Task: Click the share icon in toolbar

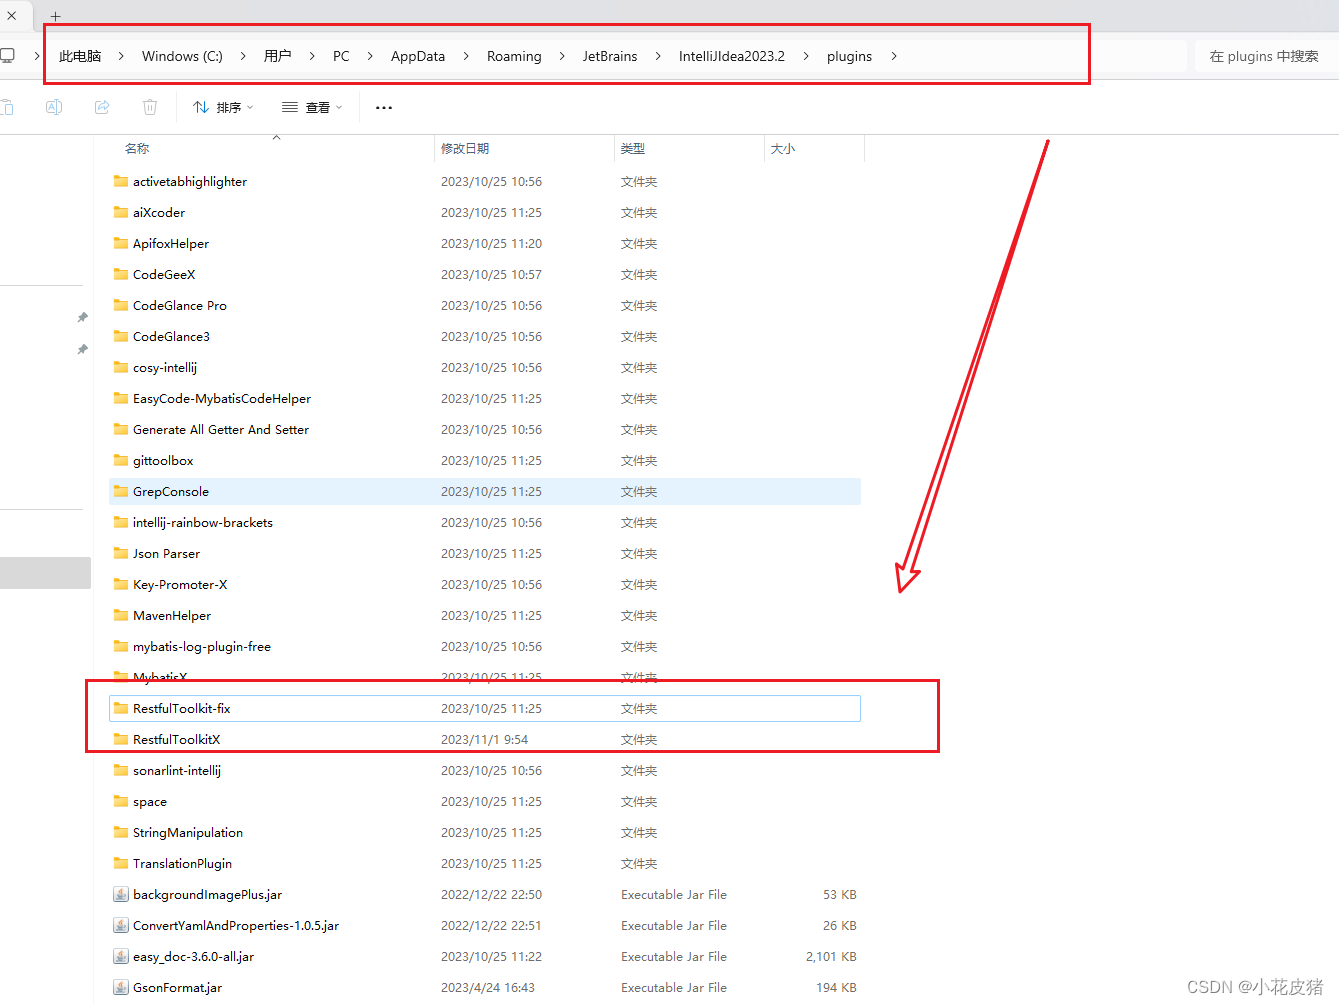Action: click(102, 107)
